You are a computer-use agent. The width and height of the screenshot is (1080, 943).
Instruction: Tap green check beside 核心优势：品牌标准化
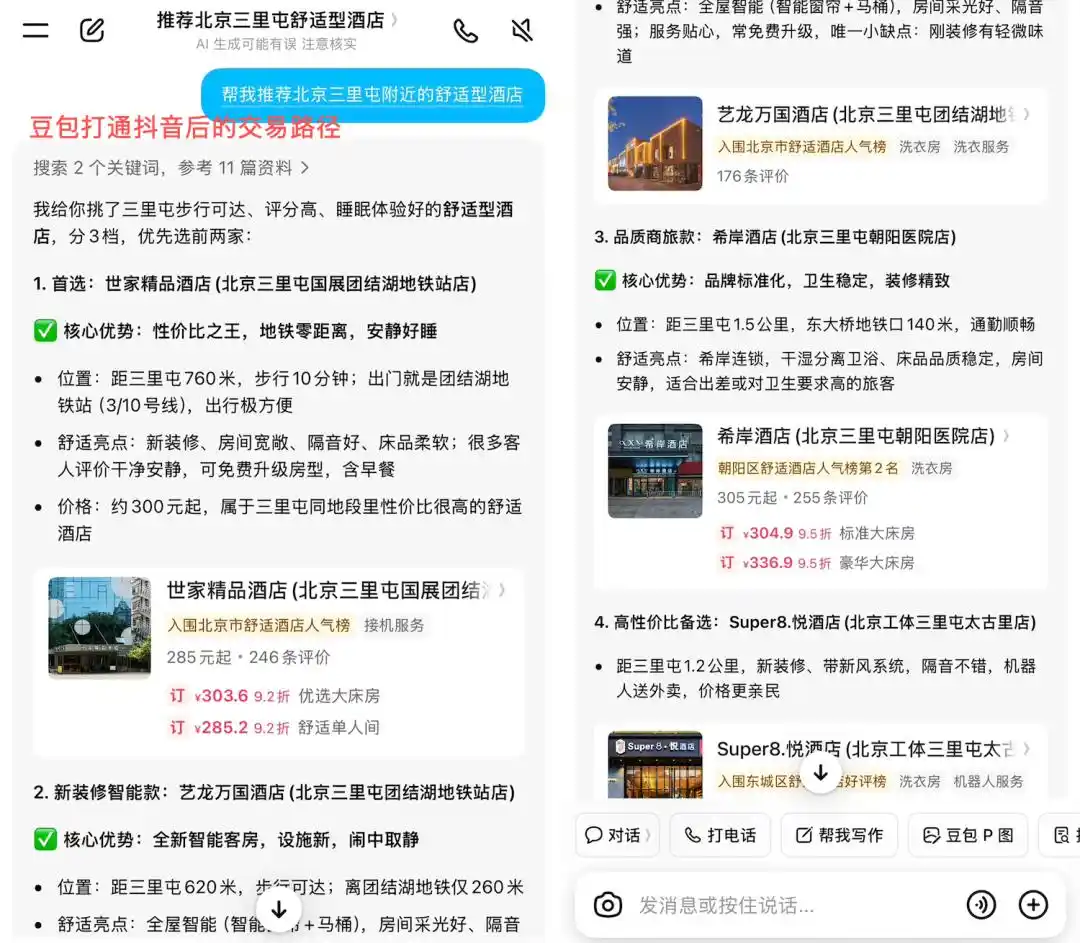click(x=605, y=280)
